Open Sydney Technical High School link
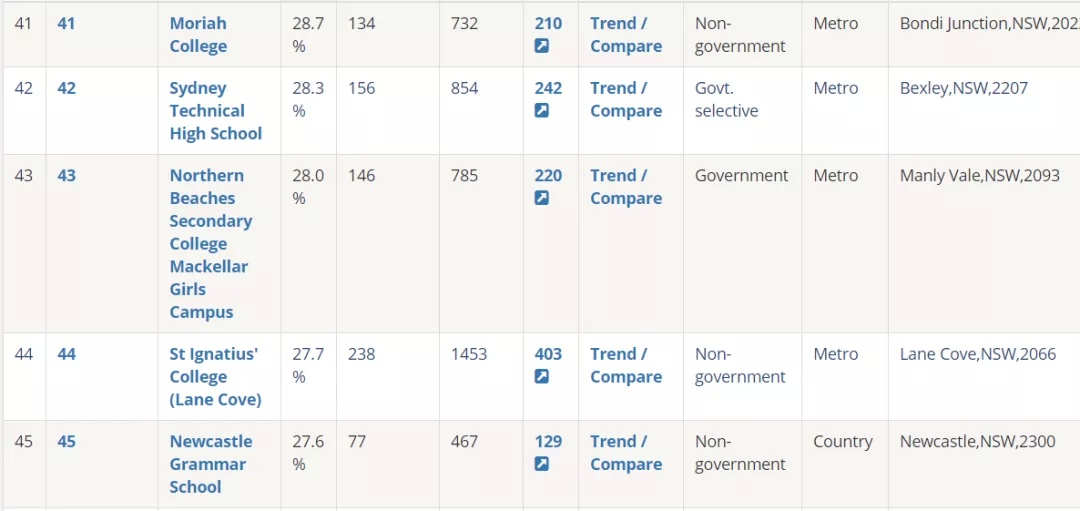 pos(216,111)
